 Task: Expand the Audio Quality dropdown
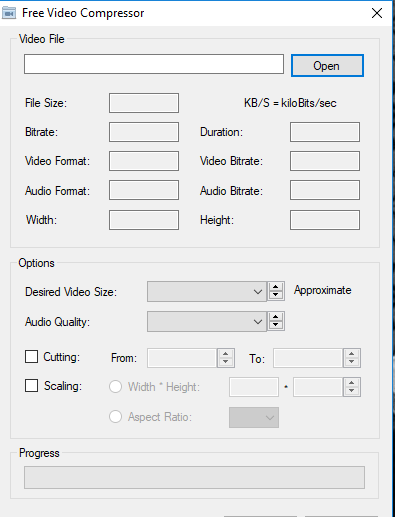207,321
